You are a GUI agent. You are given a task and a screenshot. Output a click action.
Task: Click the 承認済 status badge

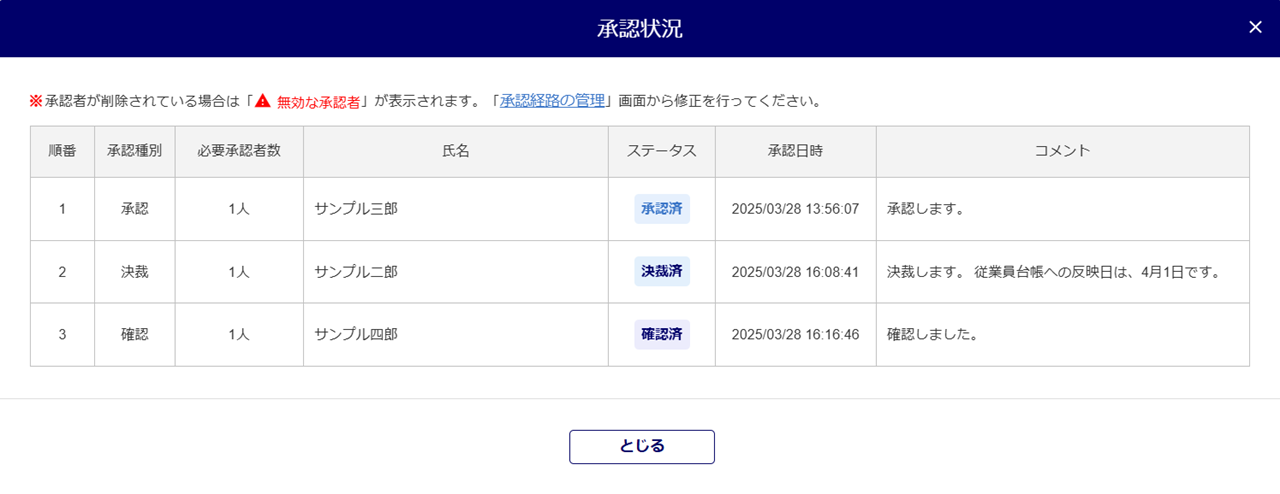tap(662, 209)
